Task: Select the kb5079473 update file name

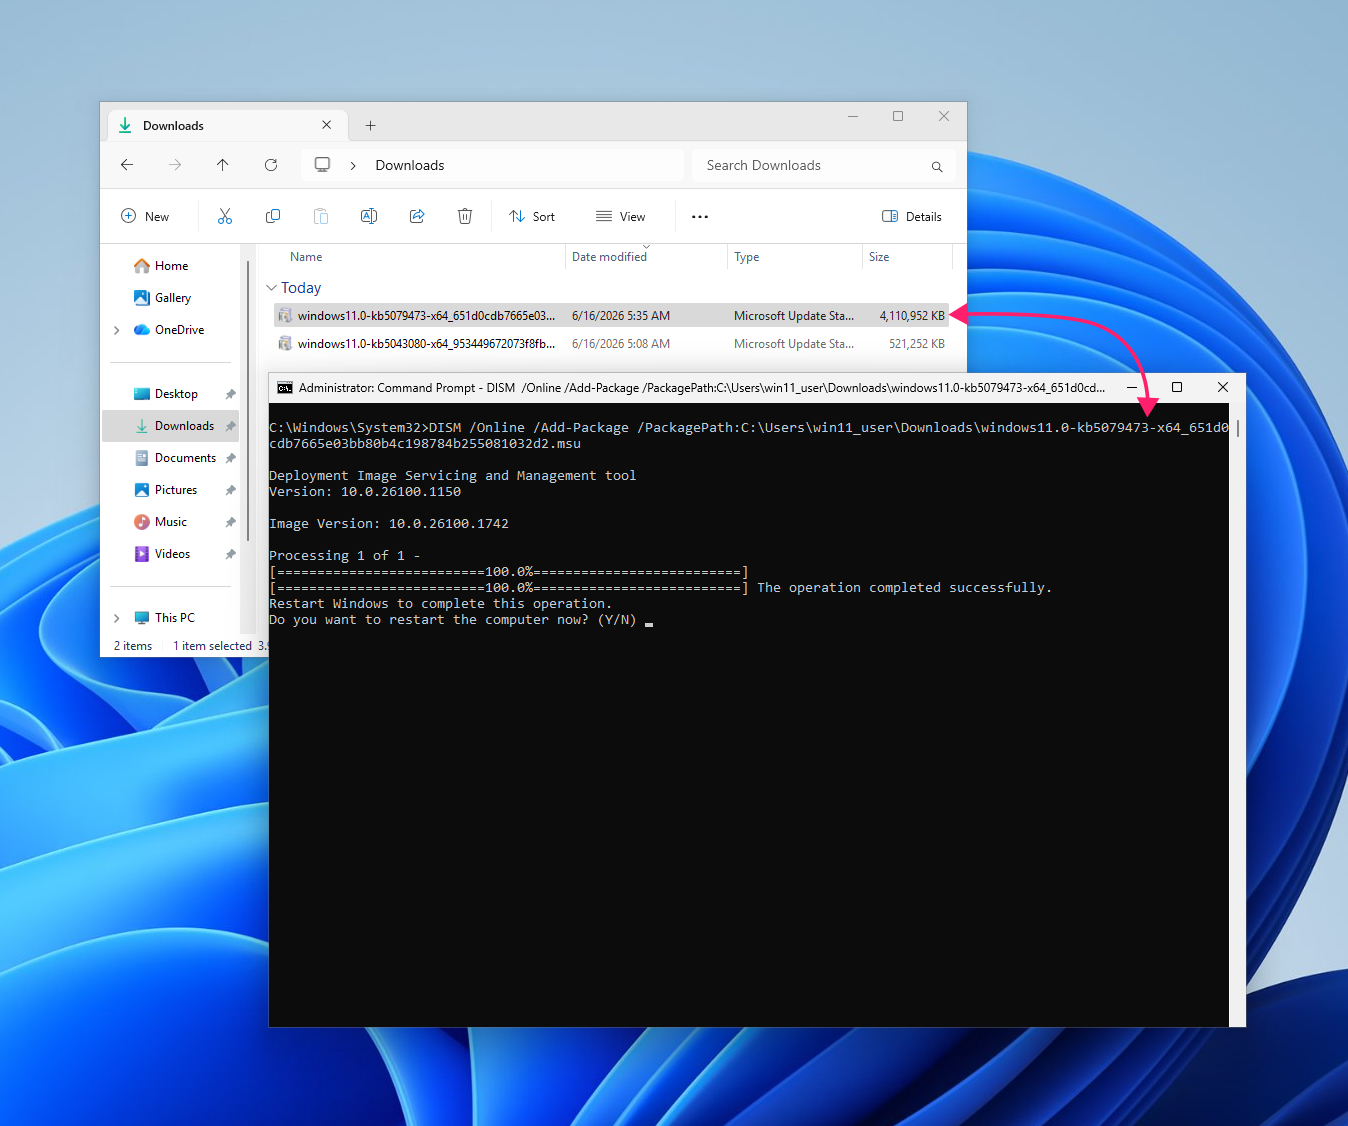Action: coord(426,316)
